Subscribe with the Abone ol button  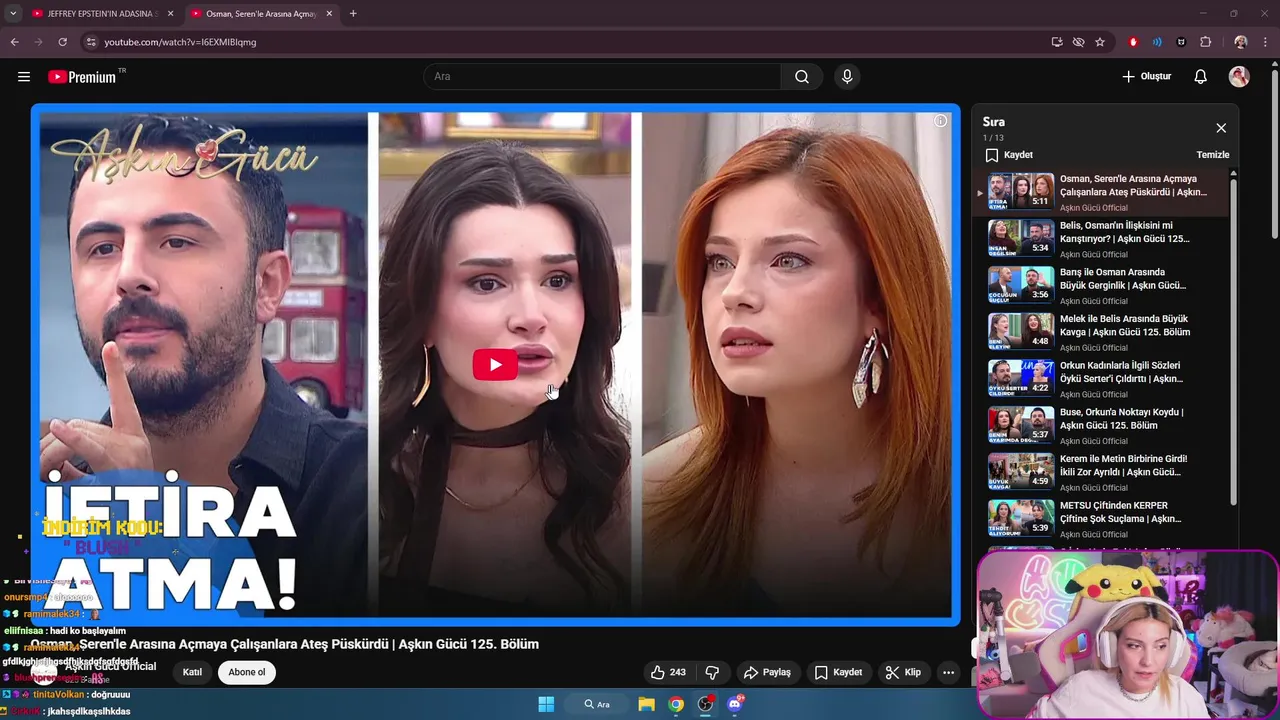247,672
